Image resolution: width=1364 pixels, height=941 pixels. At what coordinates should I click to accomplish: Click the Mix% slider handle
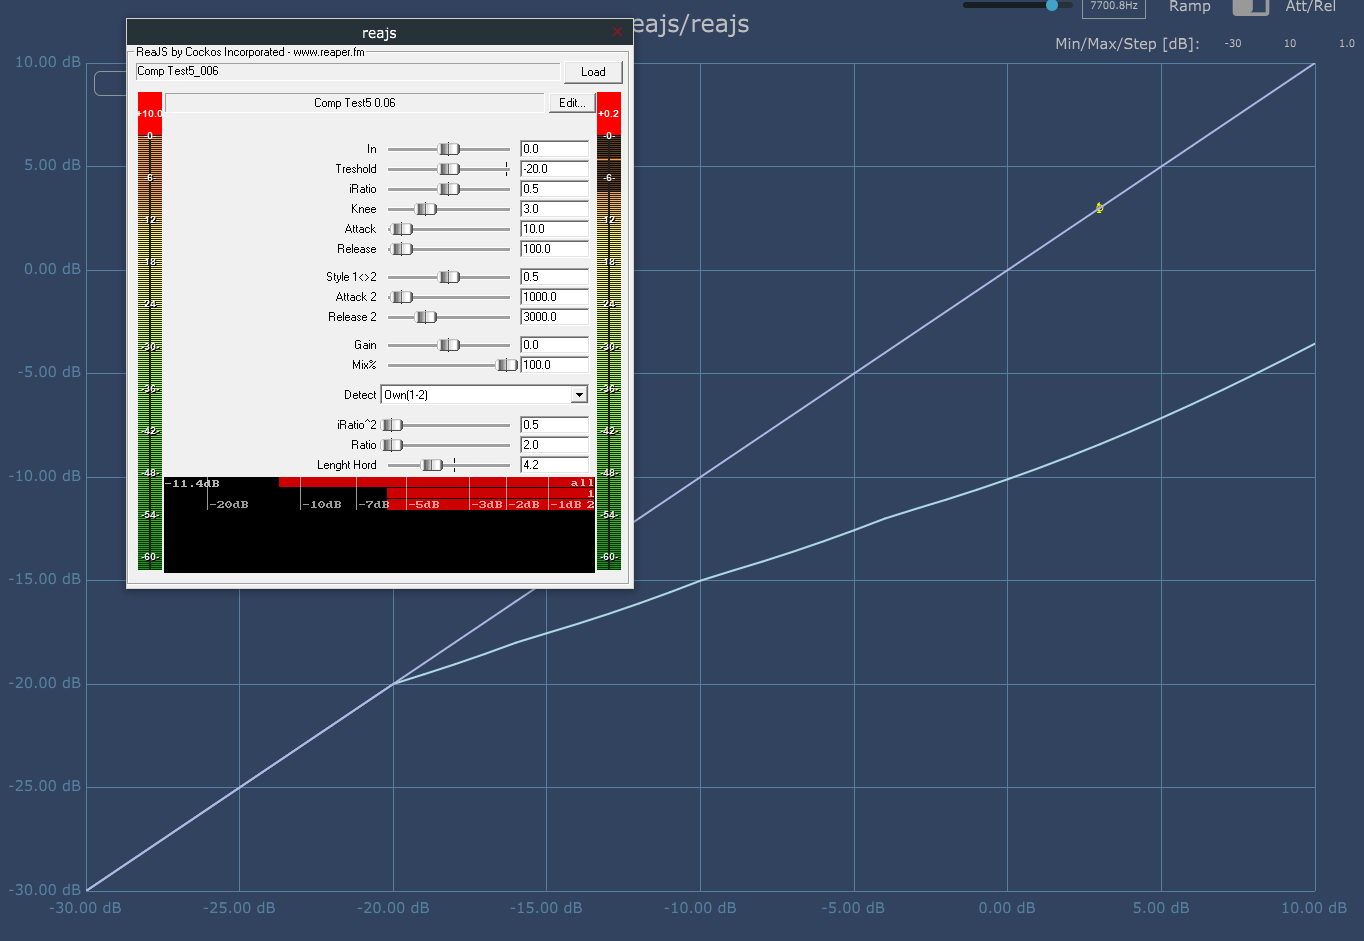[x=507, y=365]
